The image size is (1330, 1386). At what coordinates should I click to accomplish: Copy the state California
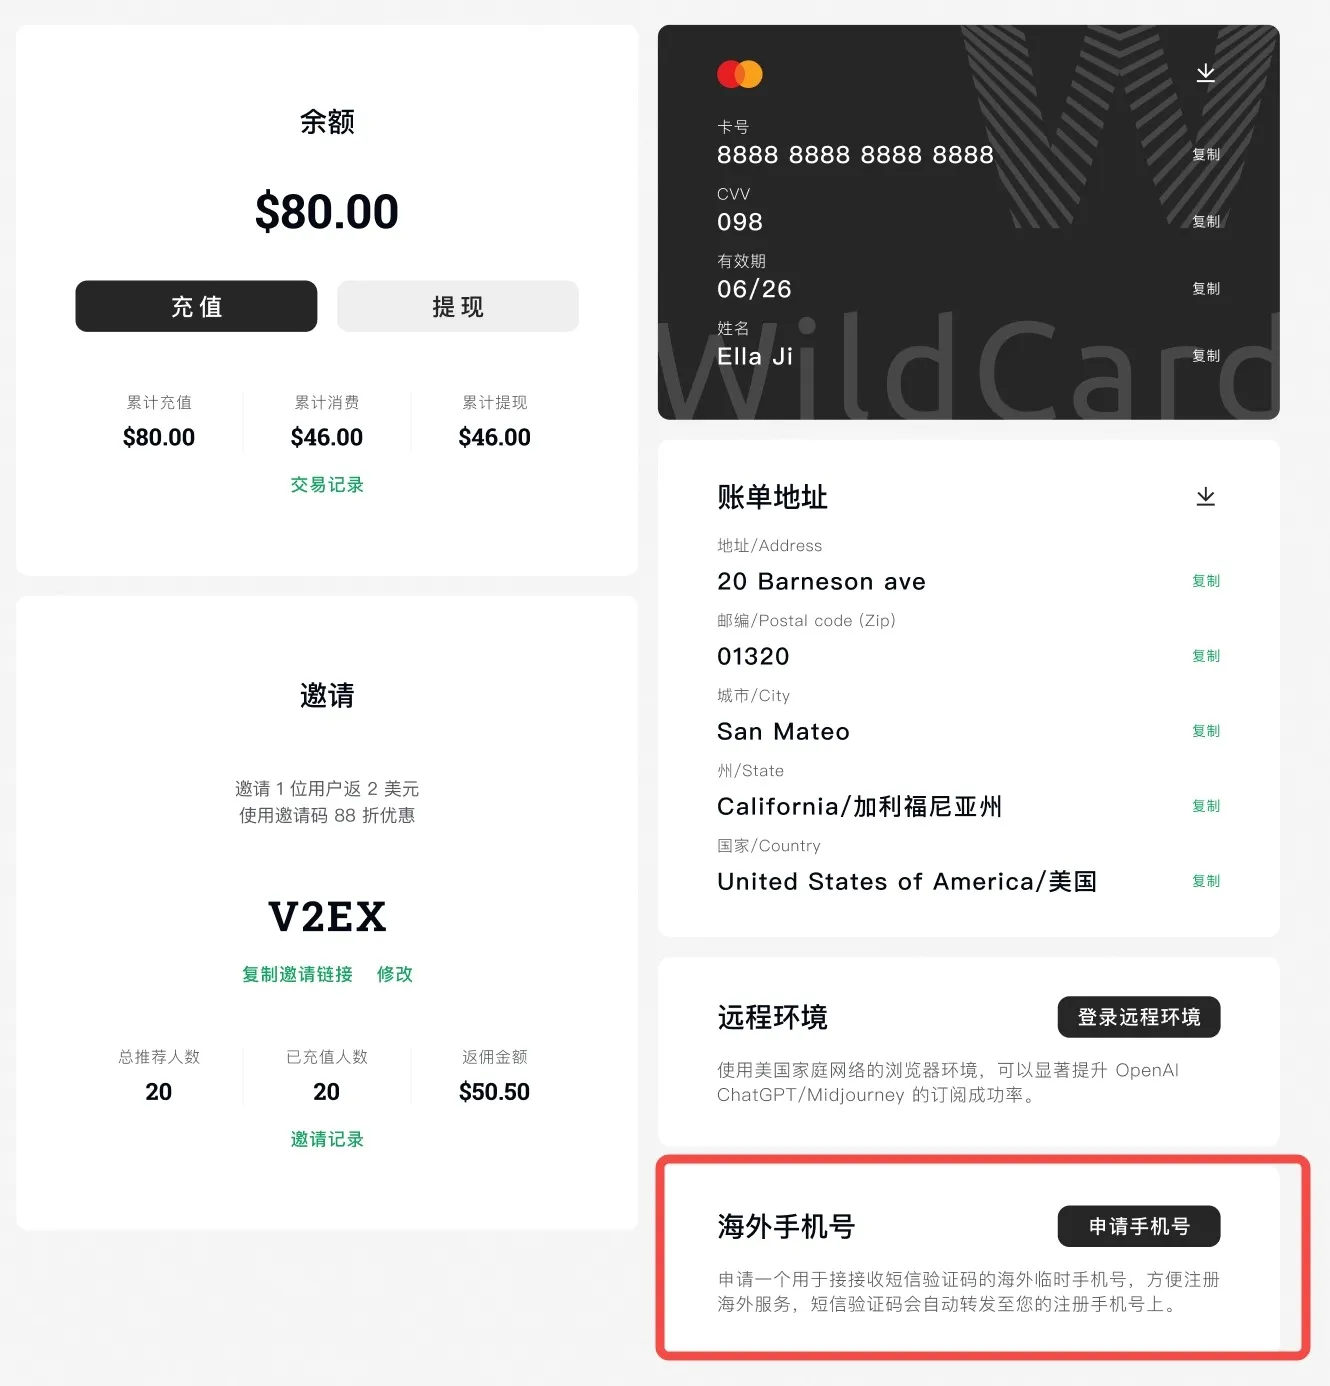[1206, 805]
